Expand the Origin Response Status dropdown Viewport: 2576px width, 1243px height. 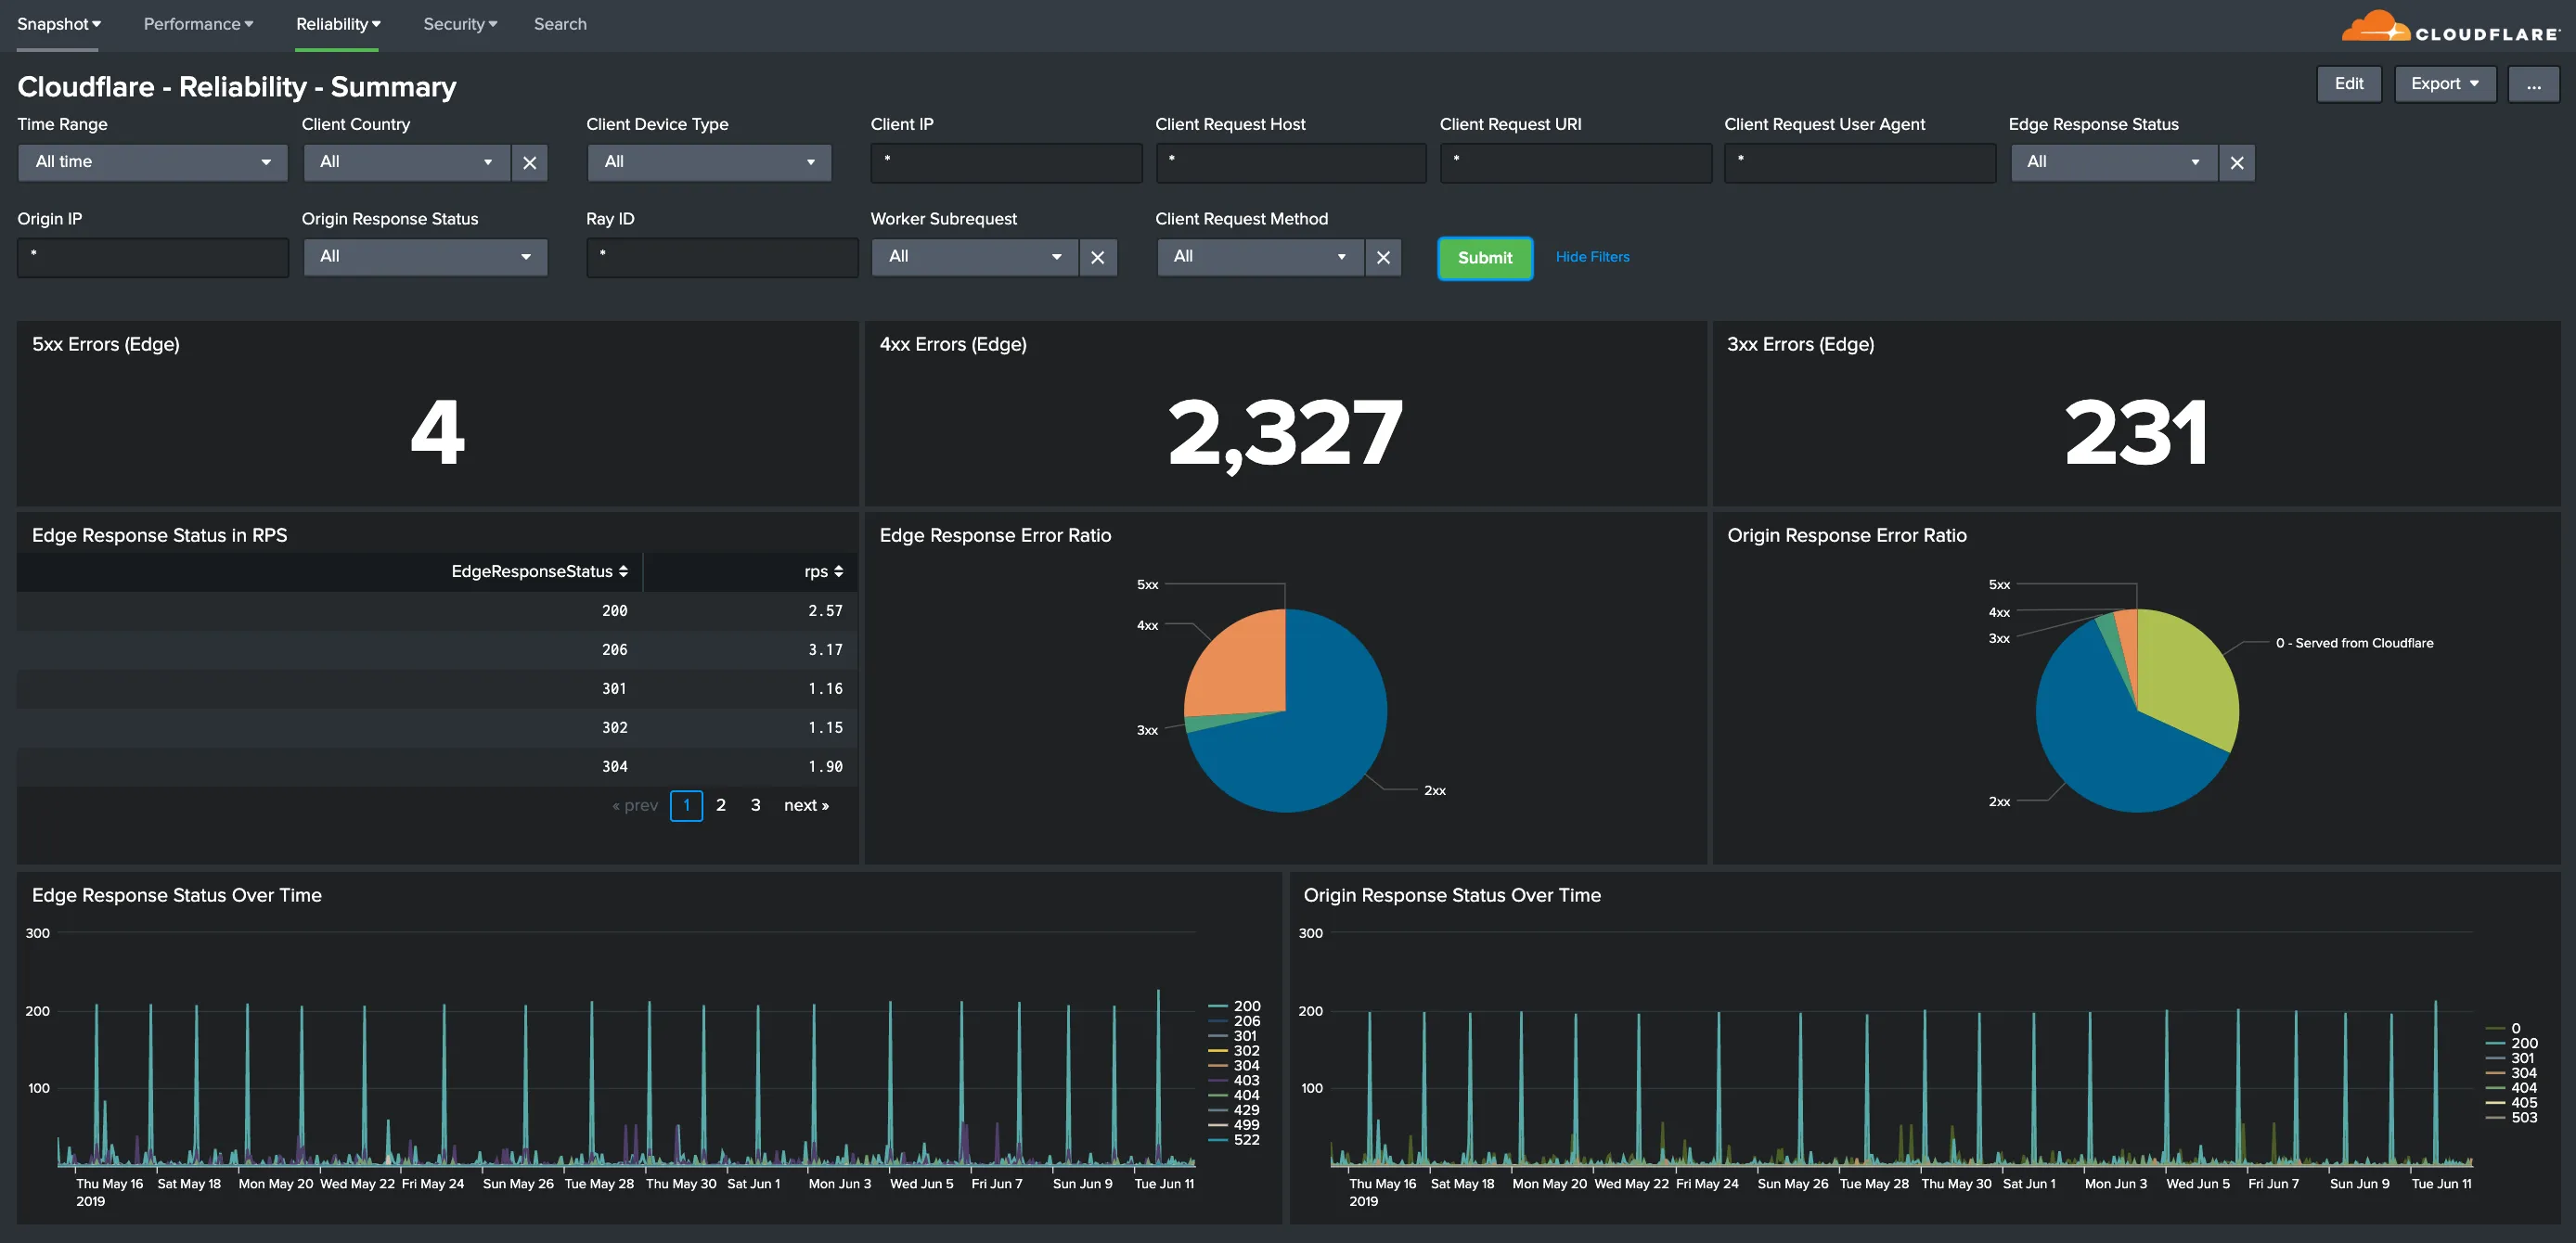(424, 257)
